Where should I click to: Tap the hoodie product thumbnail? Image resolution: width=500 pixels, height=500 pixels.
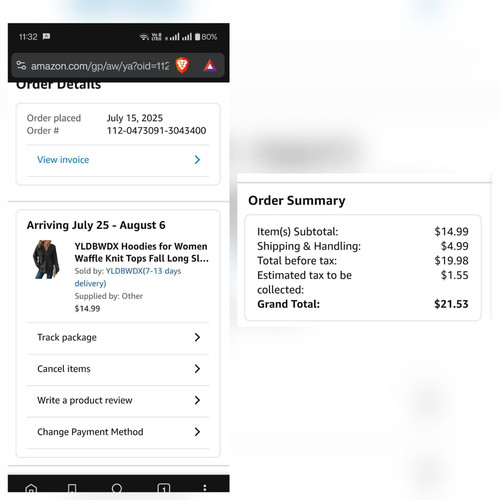click(x=46, y=259)
